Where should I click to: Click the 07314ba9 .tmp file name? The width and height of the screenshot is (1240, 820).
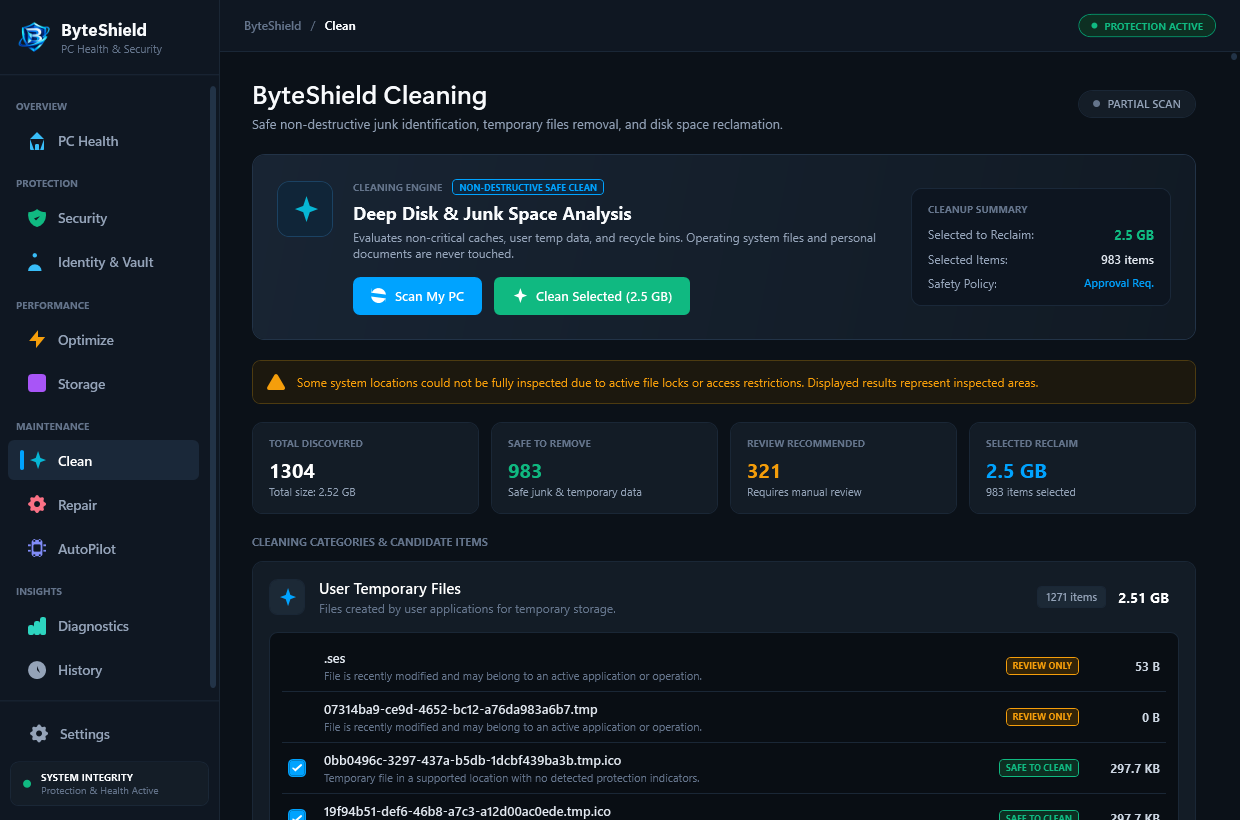click(461, 710)
